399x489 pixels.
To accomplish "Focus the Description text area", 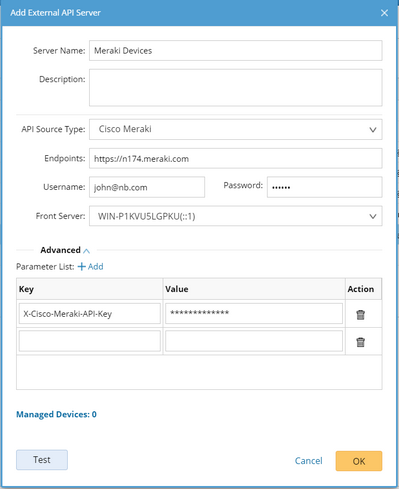I will [x=236, y=88].
